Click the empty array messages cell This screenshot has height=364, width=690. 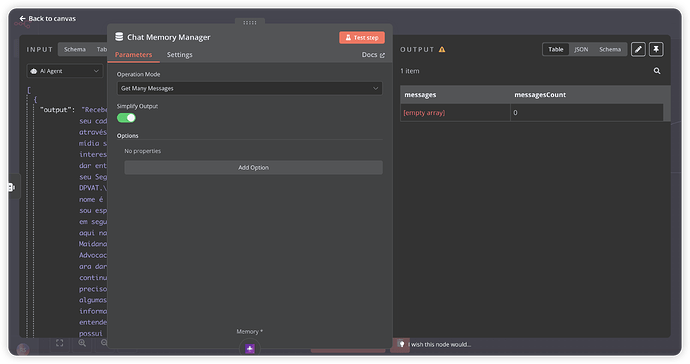coord(455,113)
